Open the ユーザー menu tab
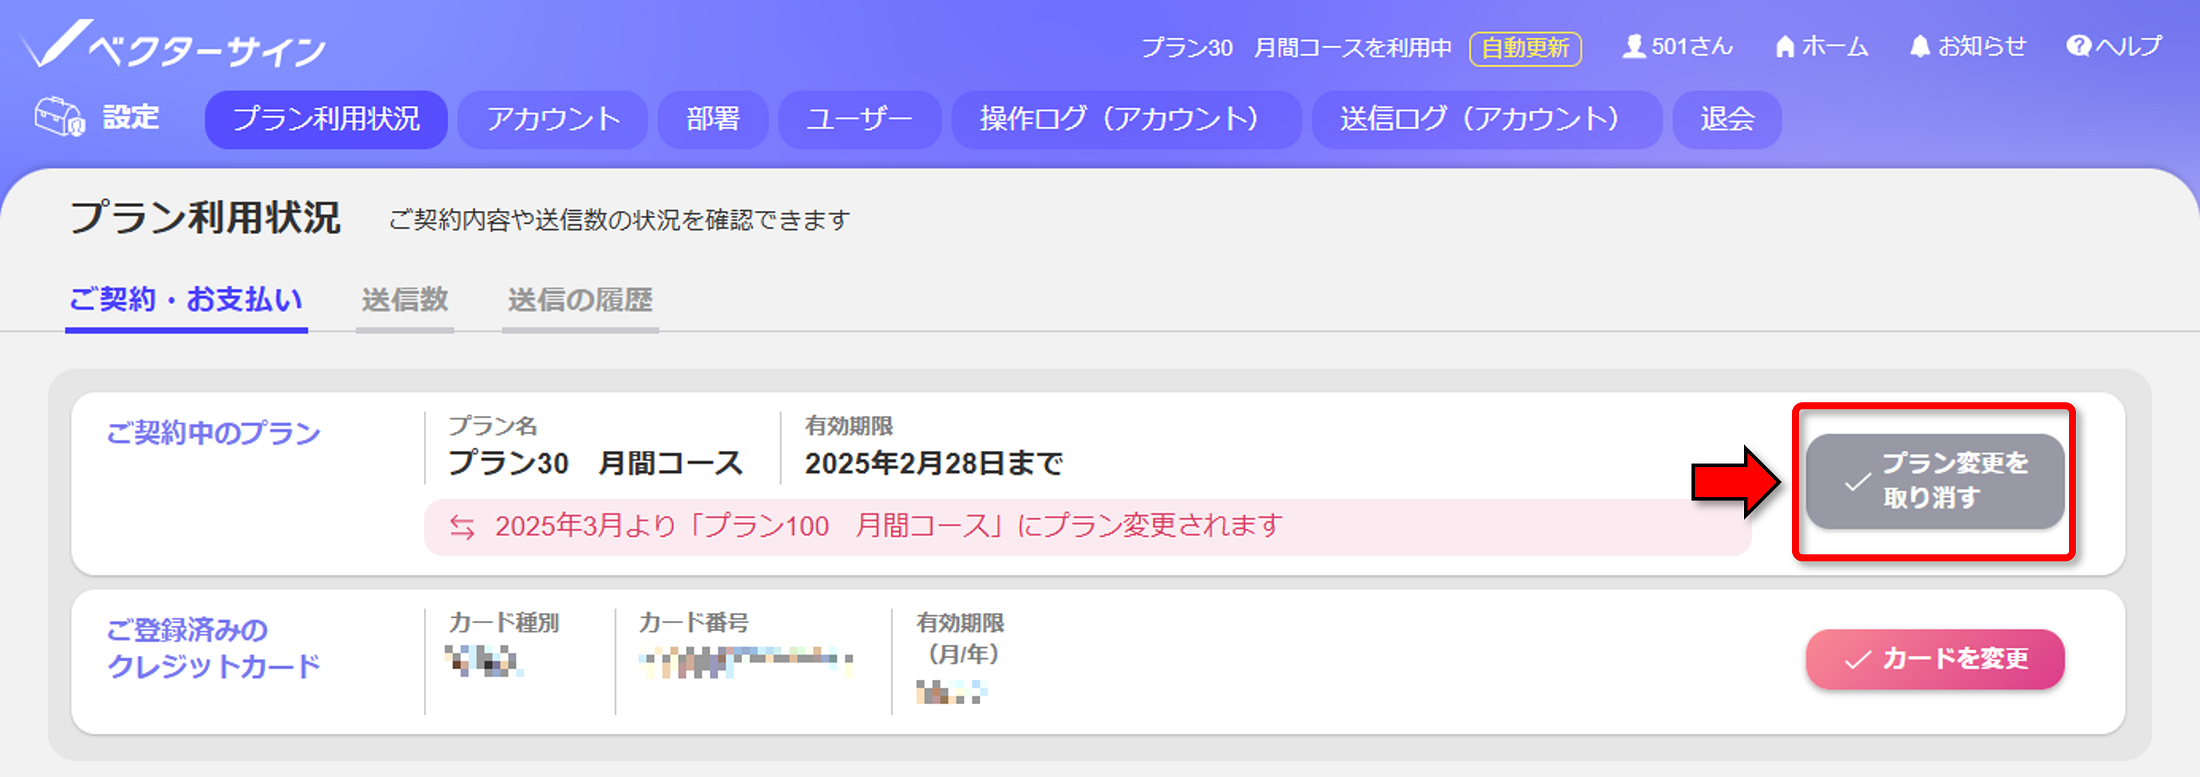The image size is (2200, 777). point(860,119)
